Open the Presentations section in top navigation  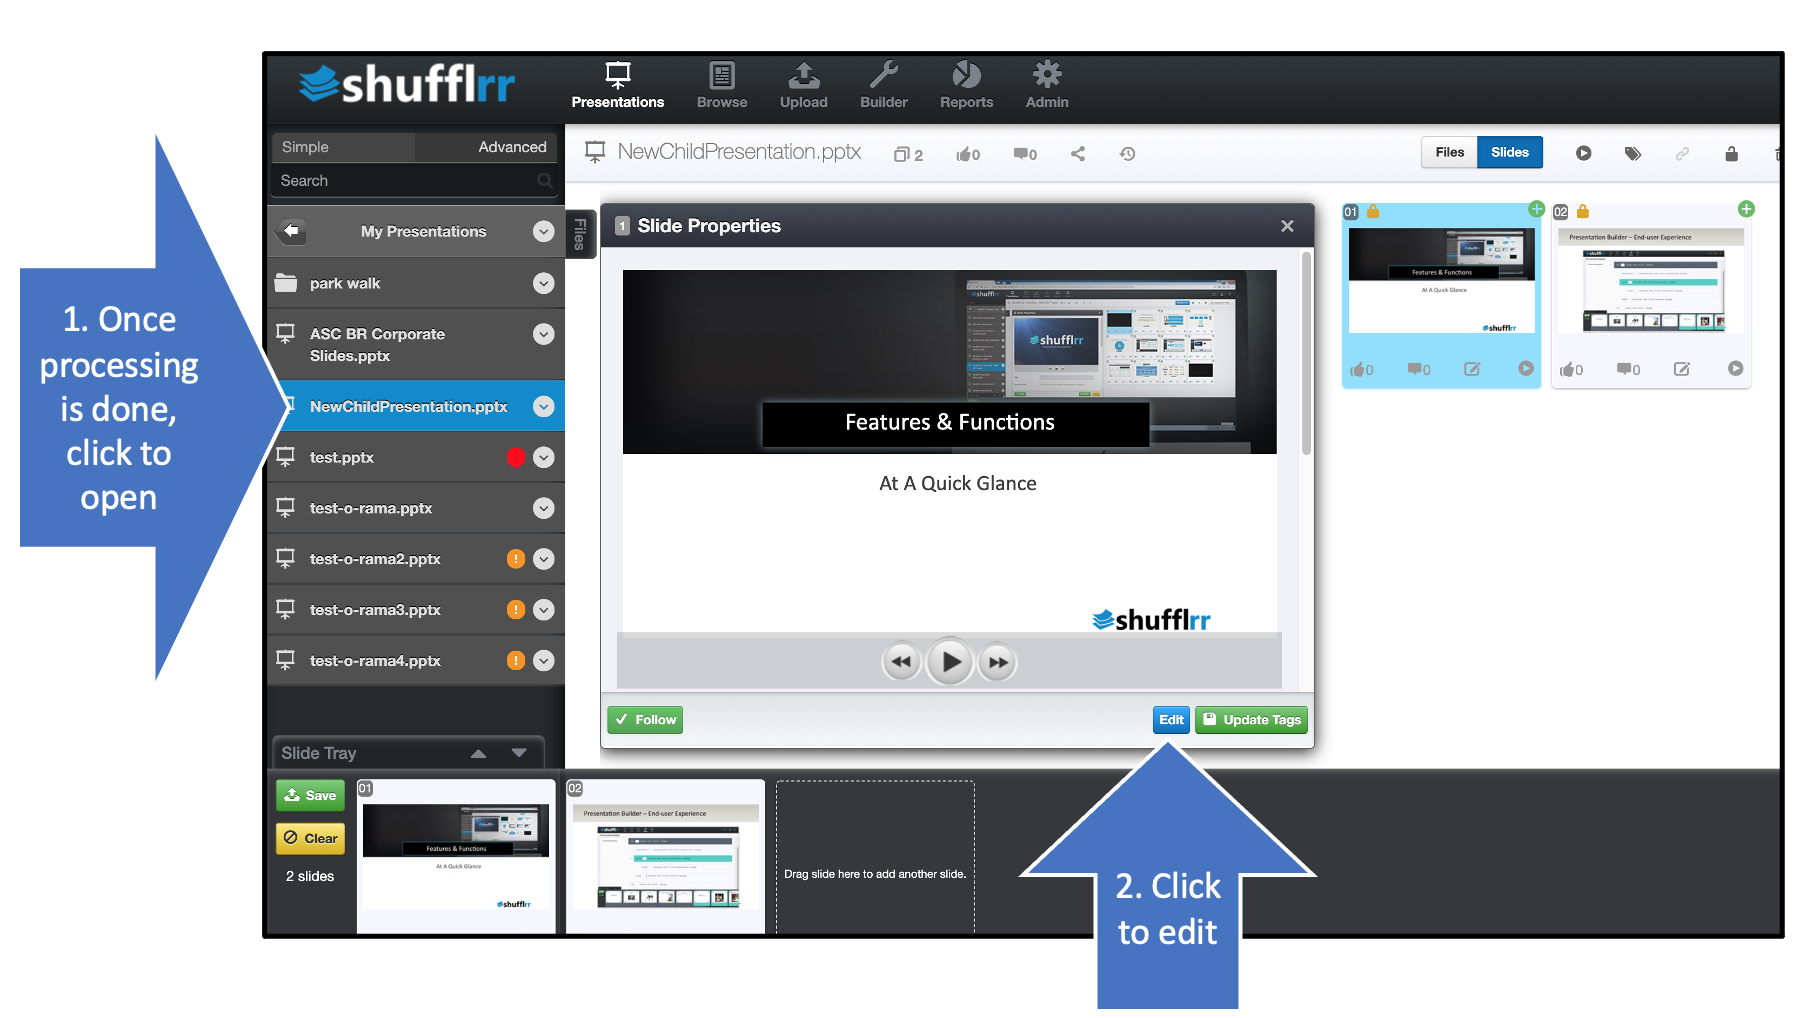tap(618, 86)
